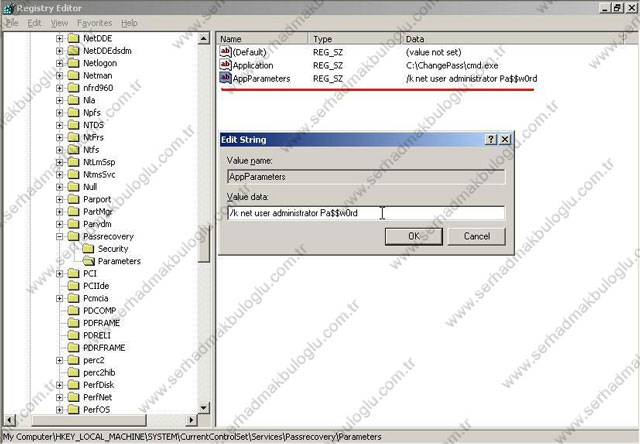This screenshot has width=640, height=444.
Task: Click the Netlogon folder icon
Action: [x=74, y=62]
